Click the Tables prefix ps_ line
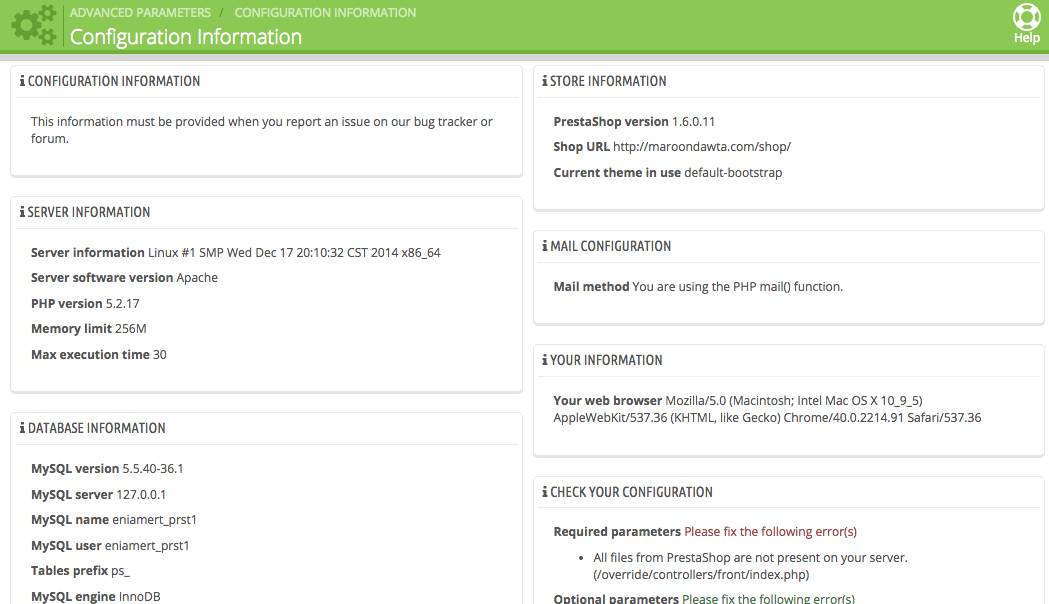 [80, 571]
